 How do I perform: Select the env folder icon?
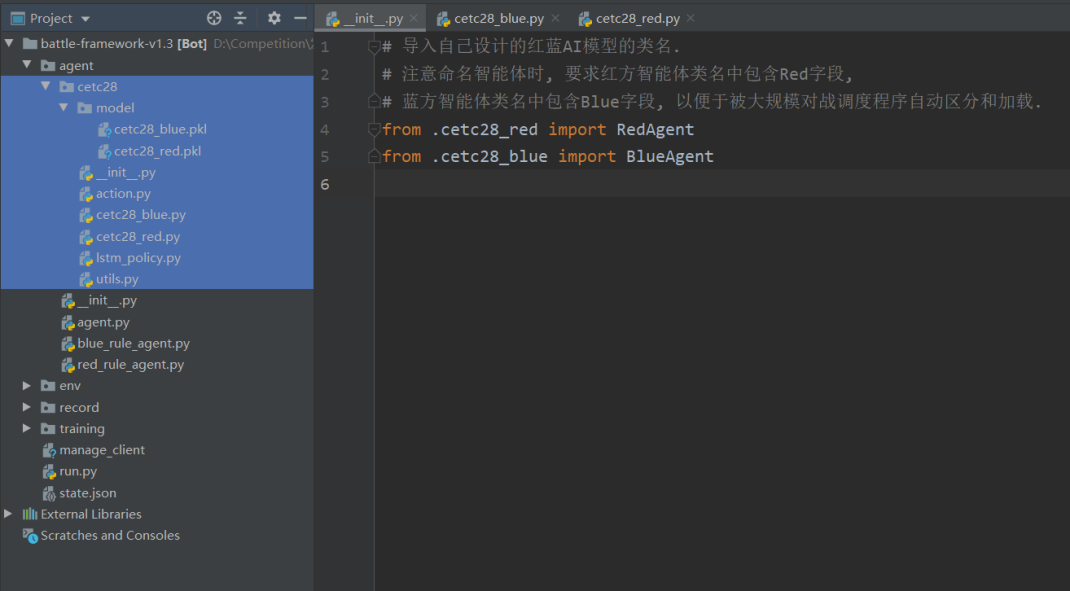pyautogui.click(x=48, y=386)
